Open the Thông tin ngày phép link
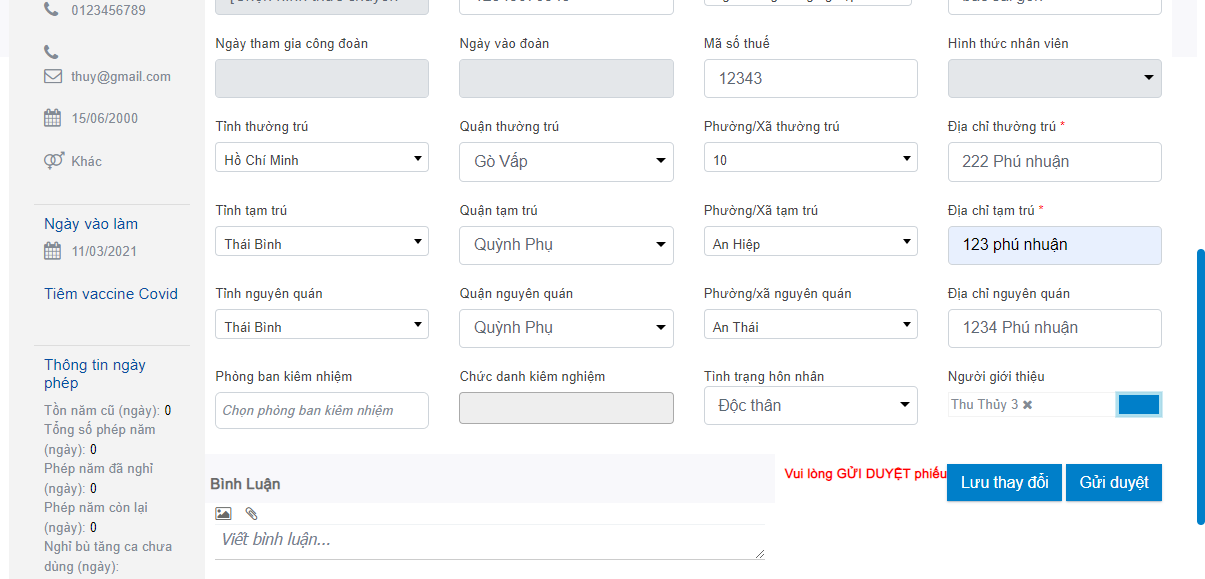The image size is (1205, 579). pos(95,373)
